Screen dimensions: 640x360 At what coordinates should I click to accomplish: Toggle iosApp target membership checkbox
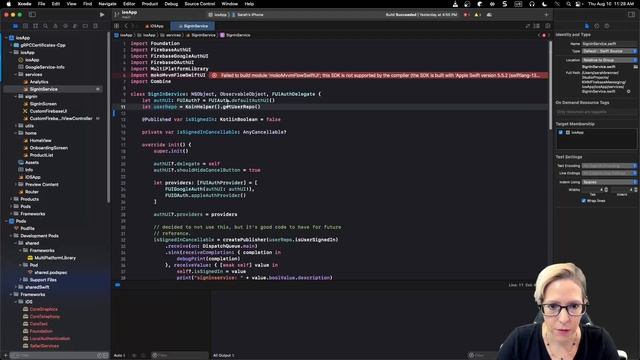(560, 133)
